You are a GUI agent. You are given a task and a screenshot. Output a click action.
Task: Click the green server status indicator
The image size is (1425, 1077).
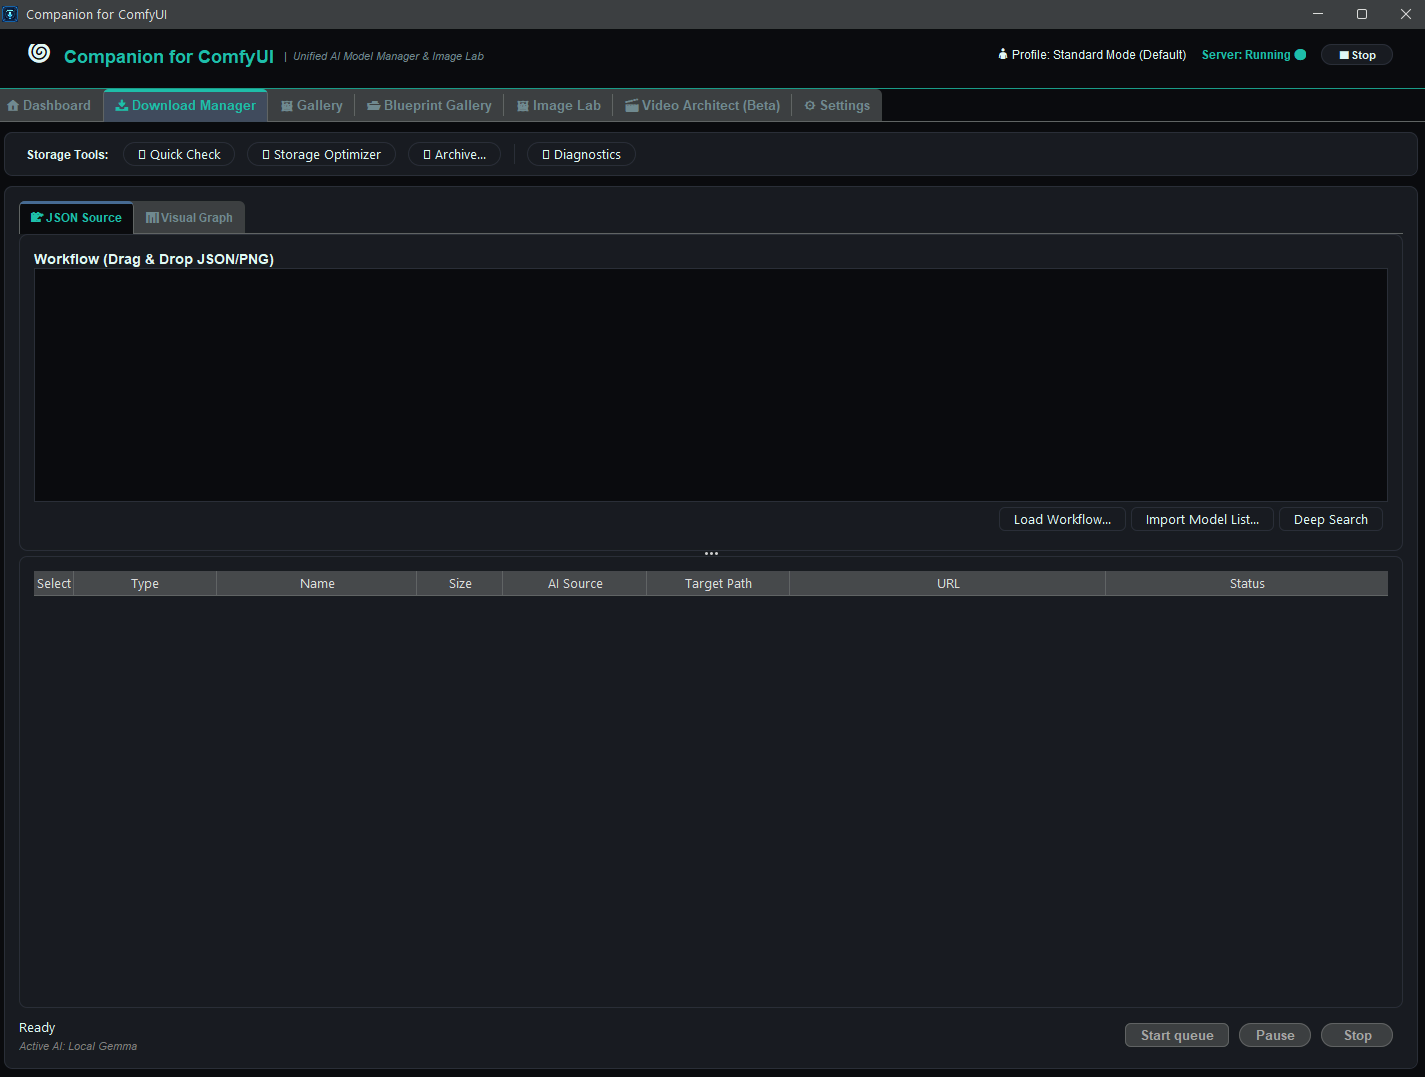(1300, 55)
